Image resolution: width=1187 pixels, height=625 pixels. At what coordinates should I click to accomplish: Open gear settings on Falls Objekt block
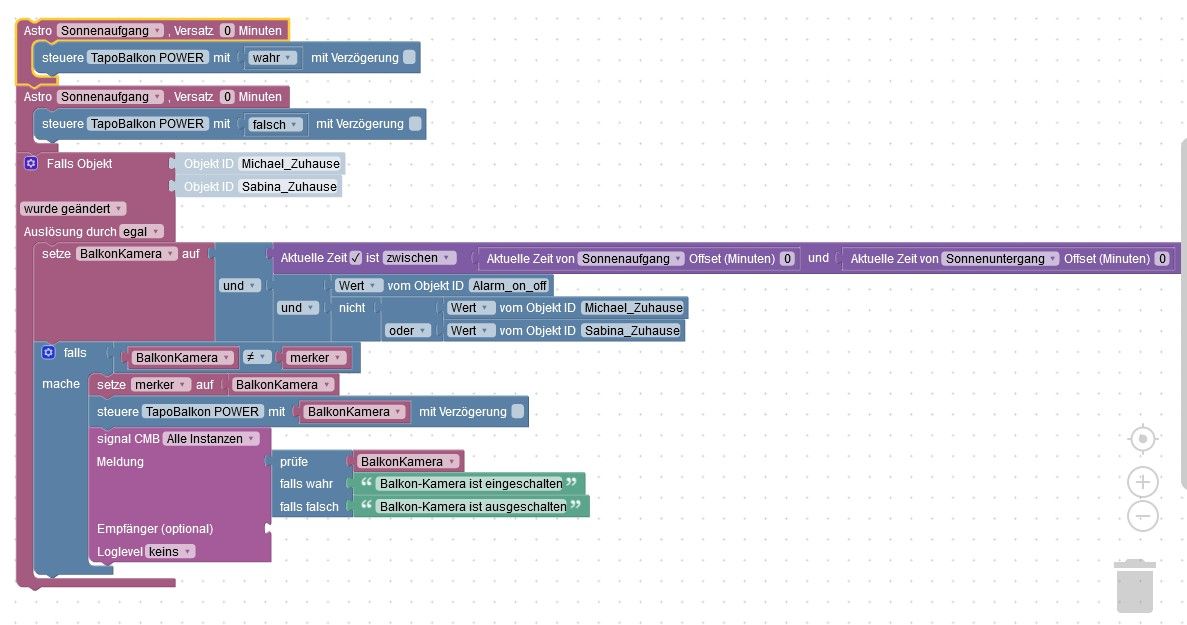[x=31, y=163]
